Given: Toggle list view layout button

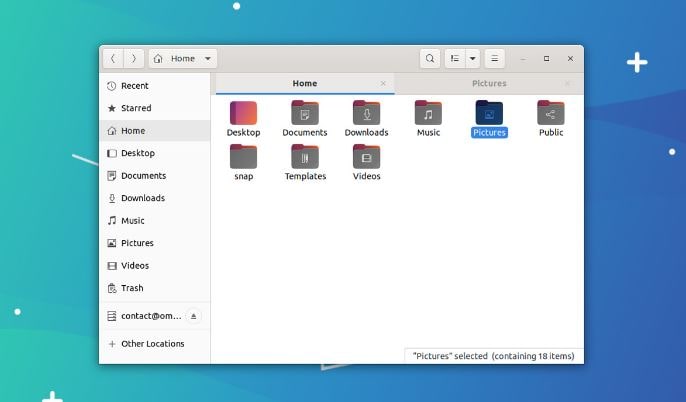Looking at the screenshot, I should coord(455,59).
